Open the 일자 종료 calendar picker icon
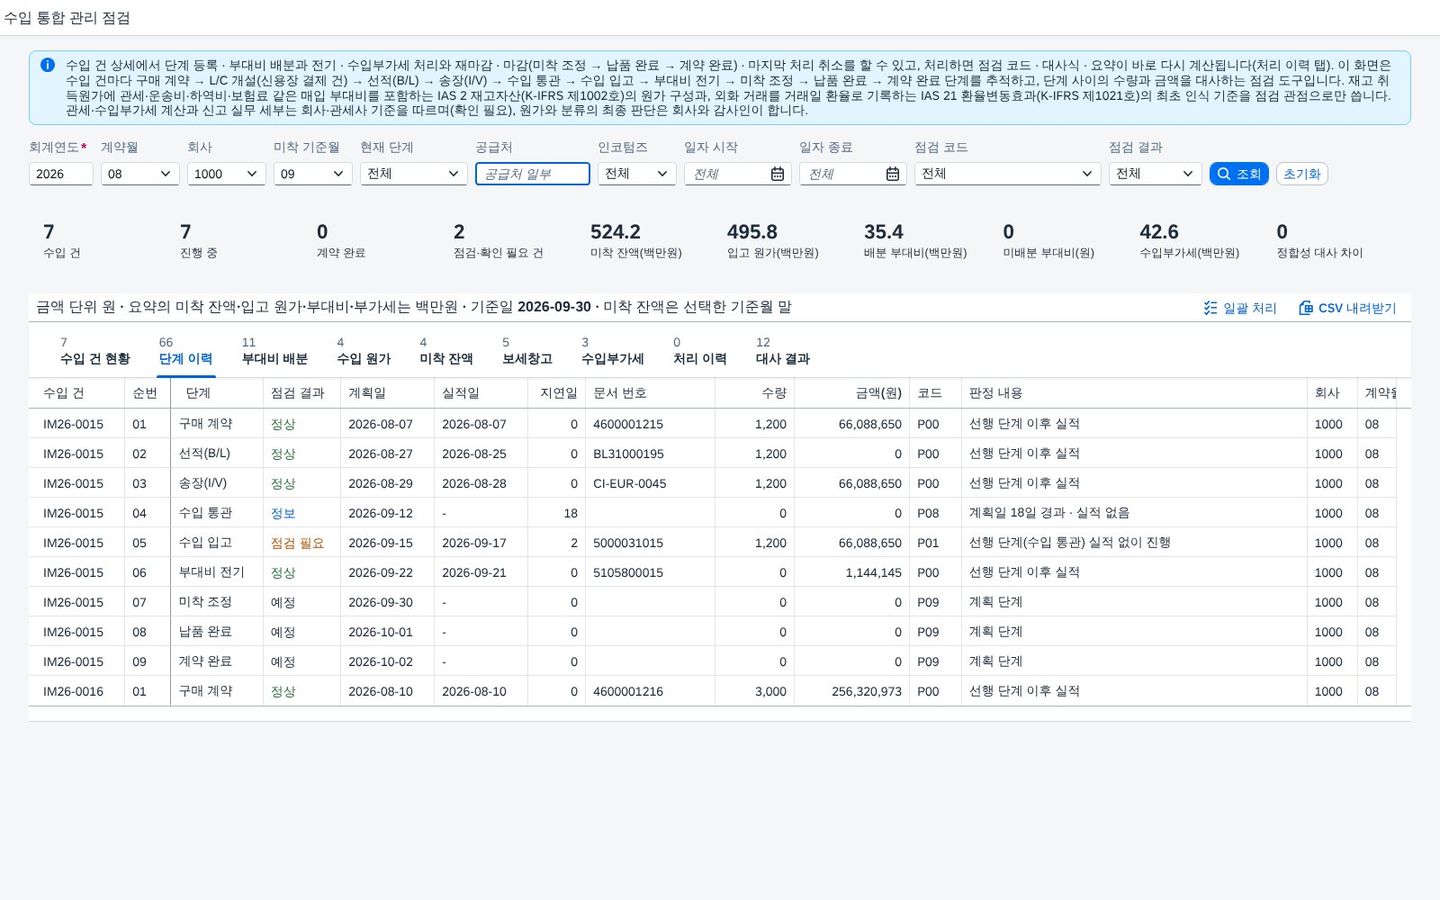The height and width of the screenshot is (900, 1440). pos(892,174)
